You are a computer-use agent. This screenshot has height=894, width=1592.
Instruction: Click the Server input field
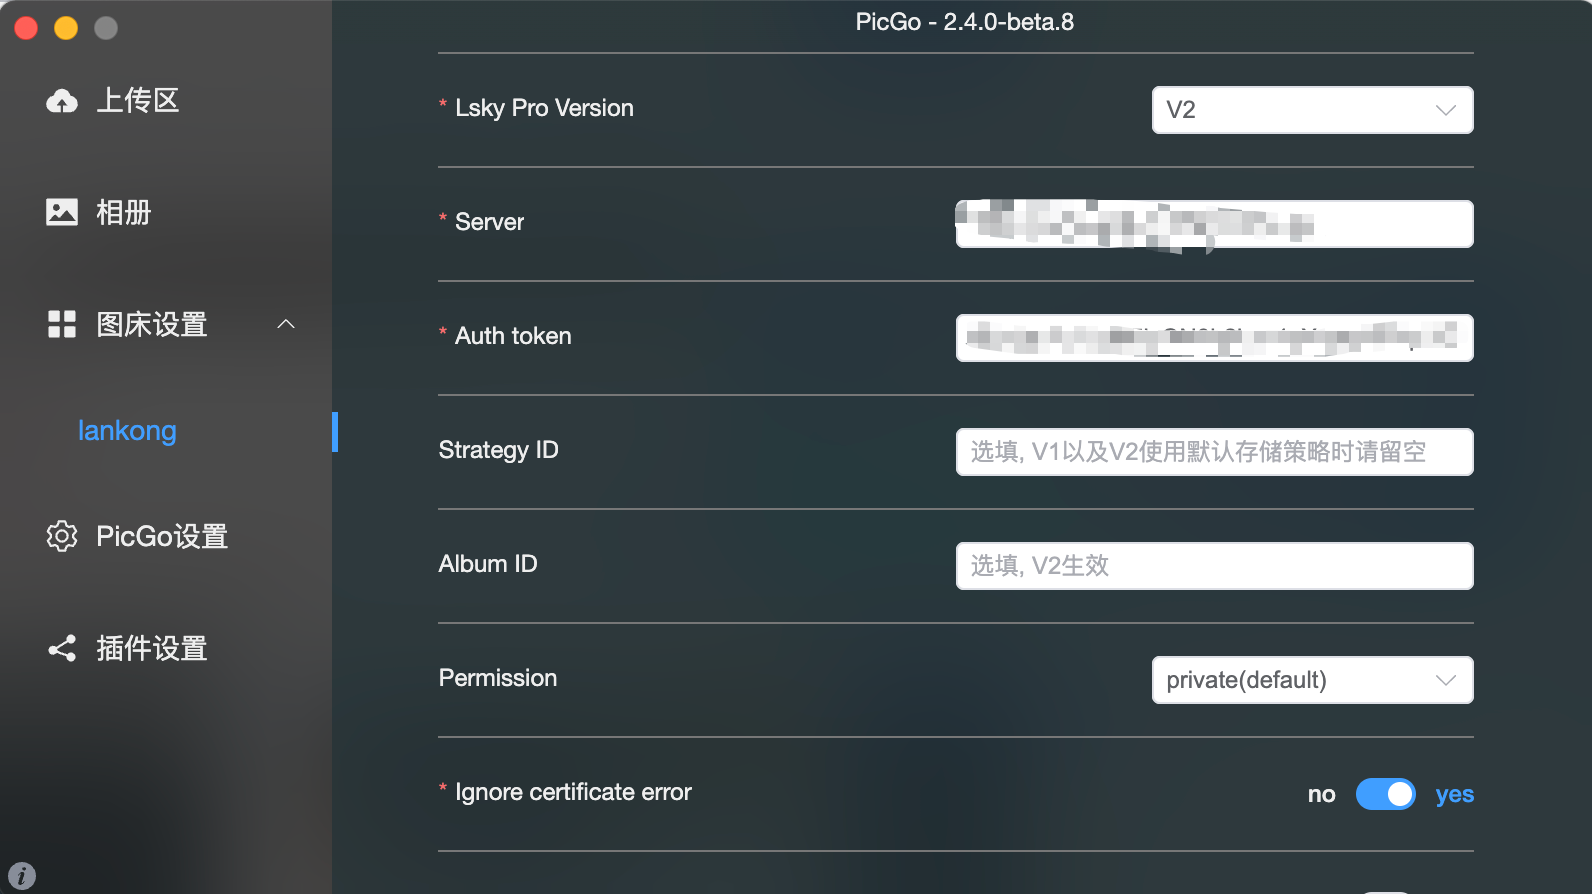pos(1214,224)
